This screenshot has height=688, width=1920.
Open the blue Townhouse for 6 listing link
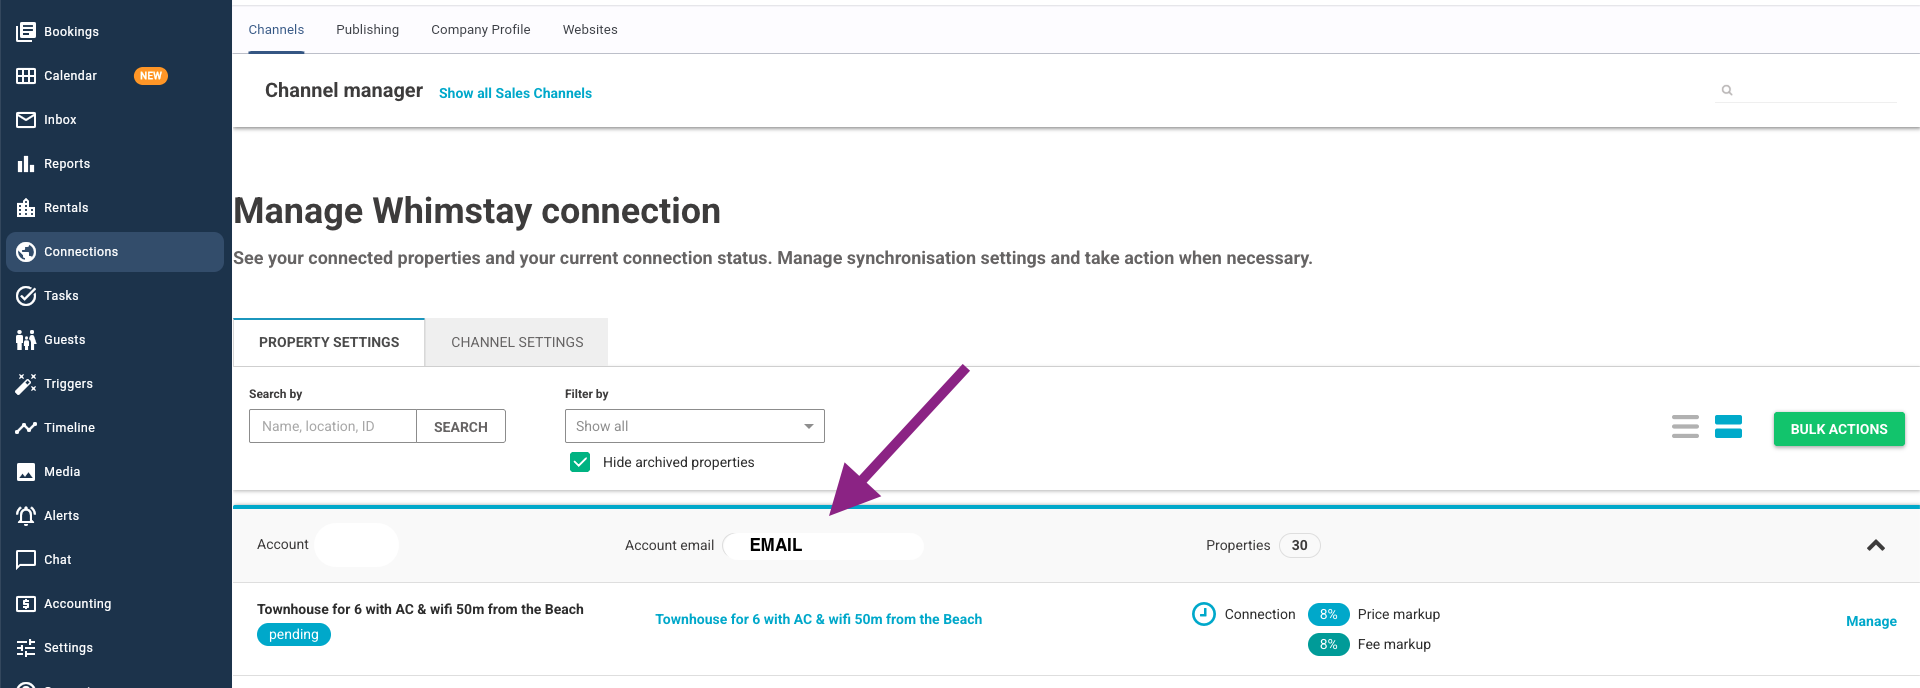point(819,619)
